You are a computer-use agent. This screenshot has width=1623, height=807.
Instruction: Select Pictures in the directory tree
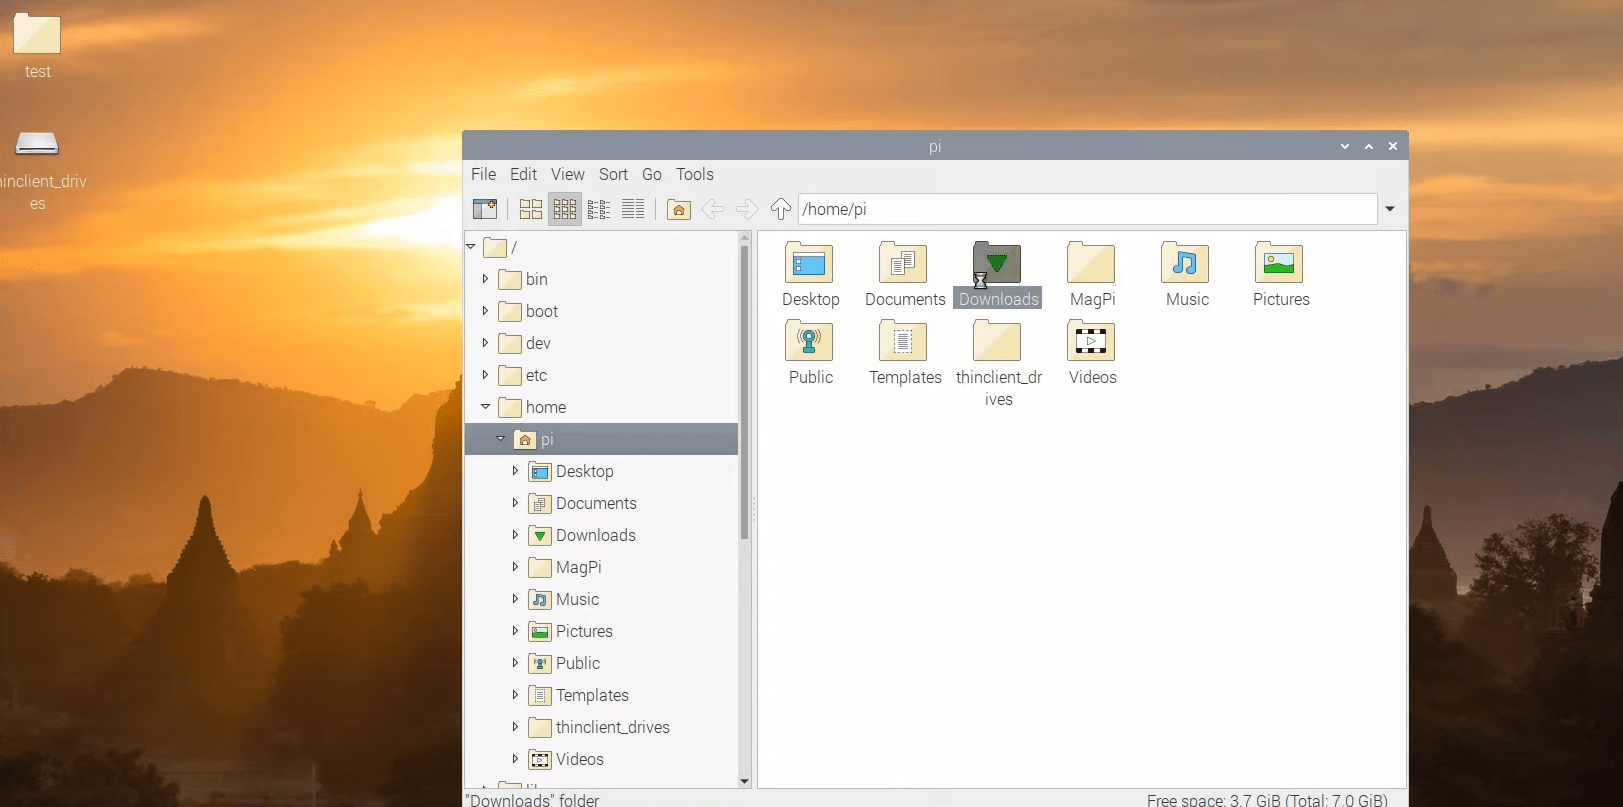pyautogui.click(x=584, y=631)
